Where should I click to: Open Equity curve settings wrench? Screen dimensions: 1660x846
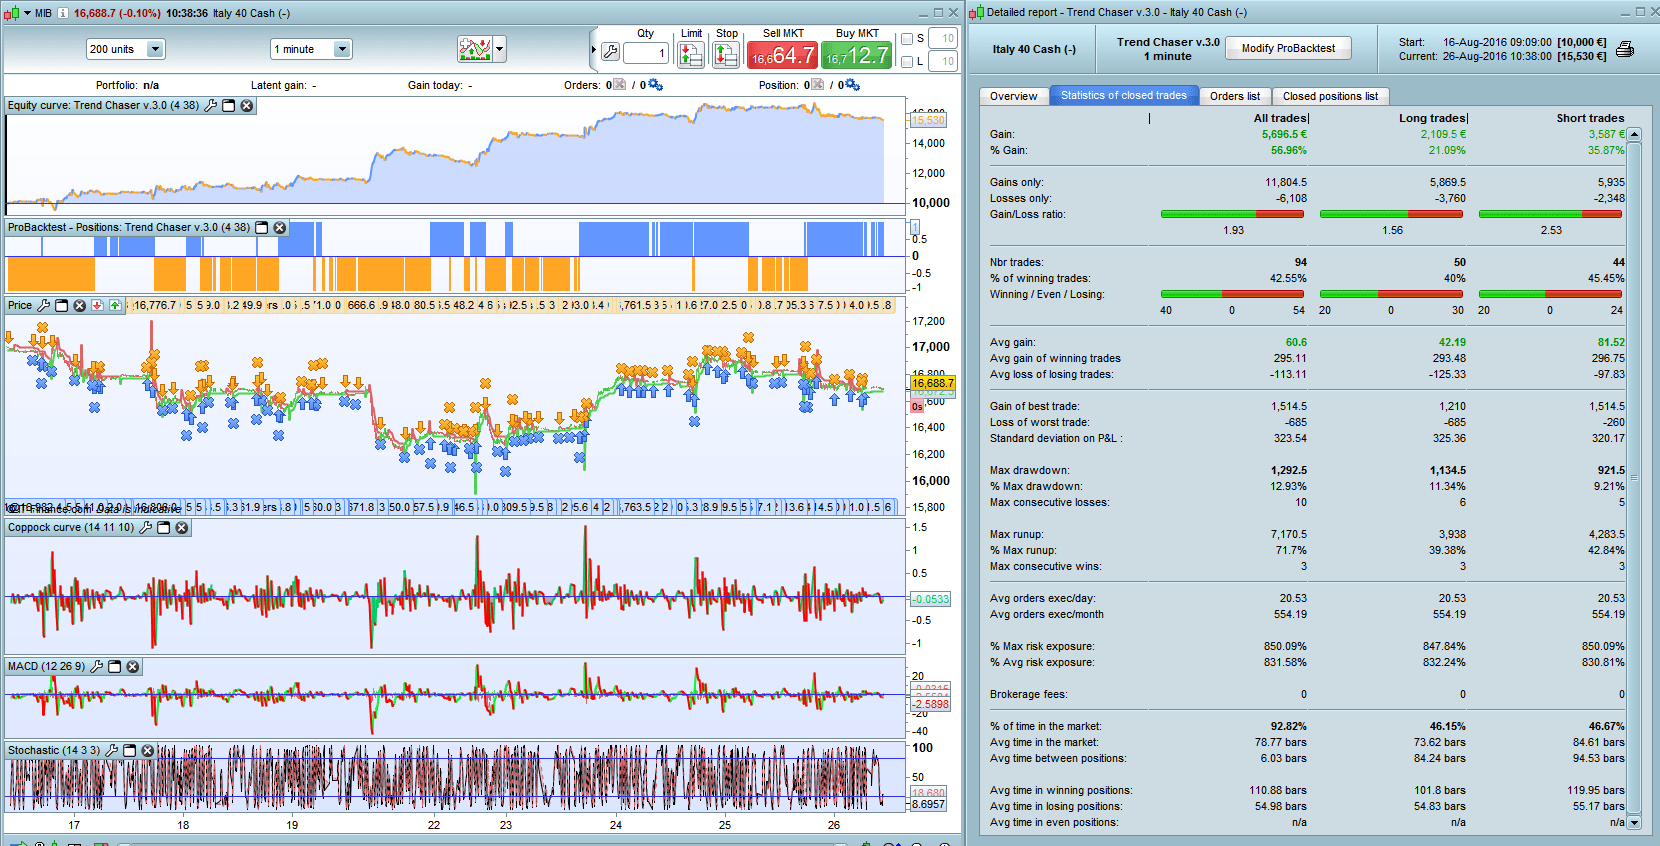pyautogui.click(x=211, y=106)
